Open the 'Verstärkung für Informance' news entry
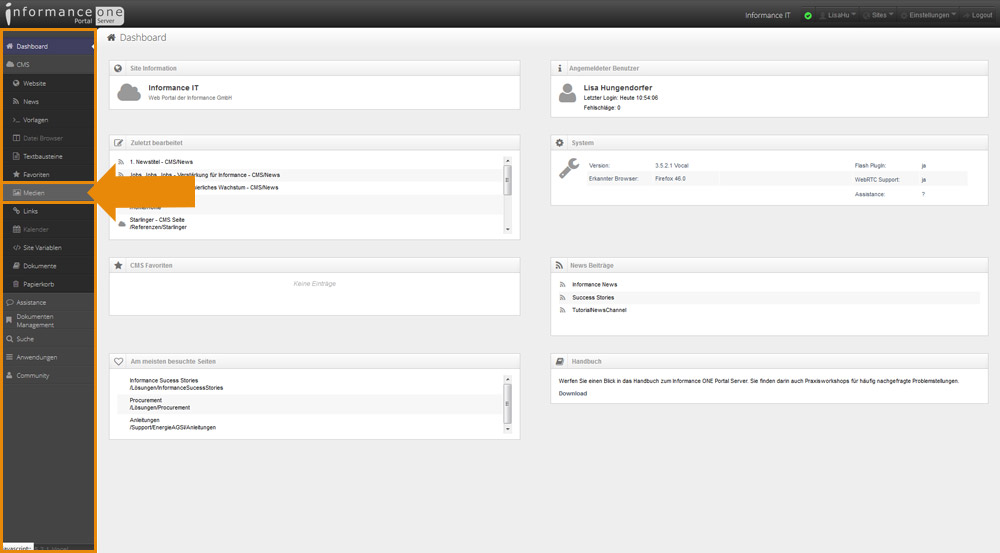The image size is (1000, 553). (x=204, y=175)
